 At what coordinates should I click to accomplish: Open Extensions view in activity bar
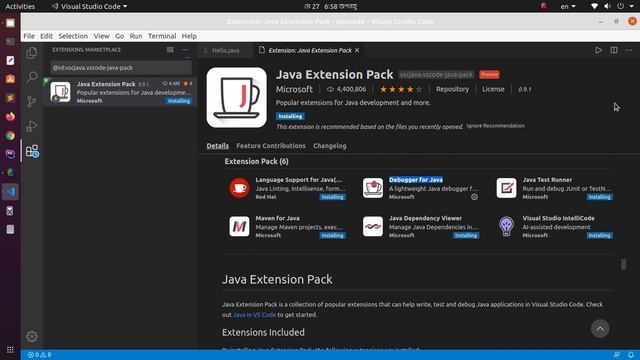pos(32,151)
